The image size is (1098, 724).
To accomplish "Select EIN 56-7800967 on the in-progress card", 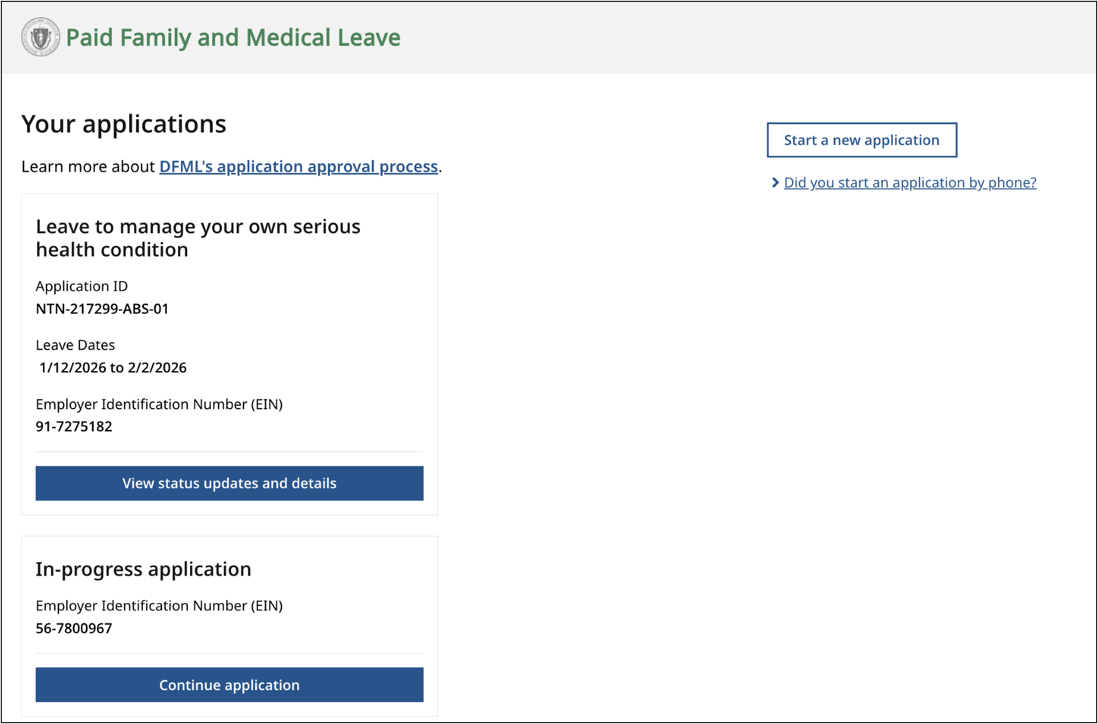I will coord(75,628).
